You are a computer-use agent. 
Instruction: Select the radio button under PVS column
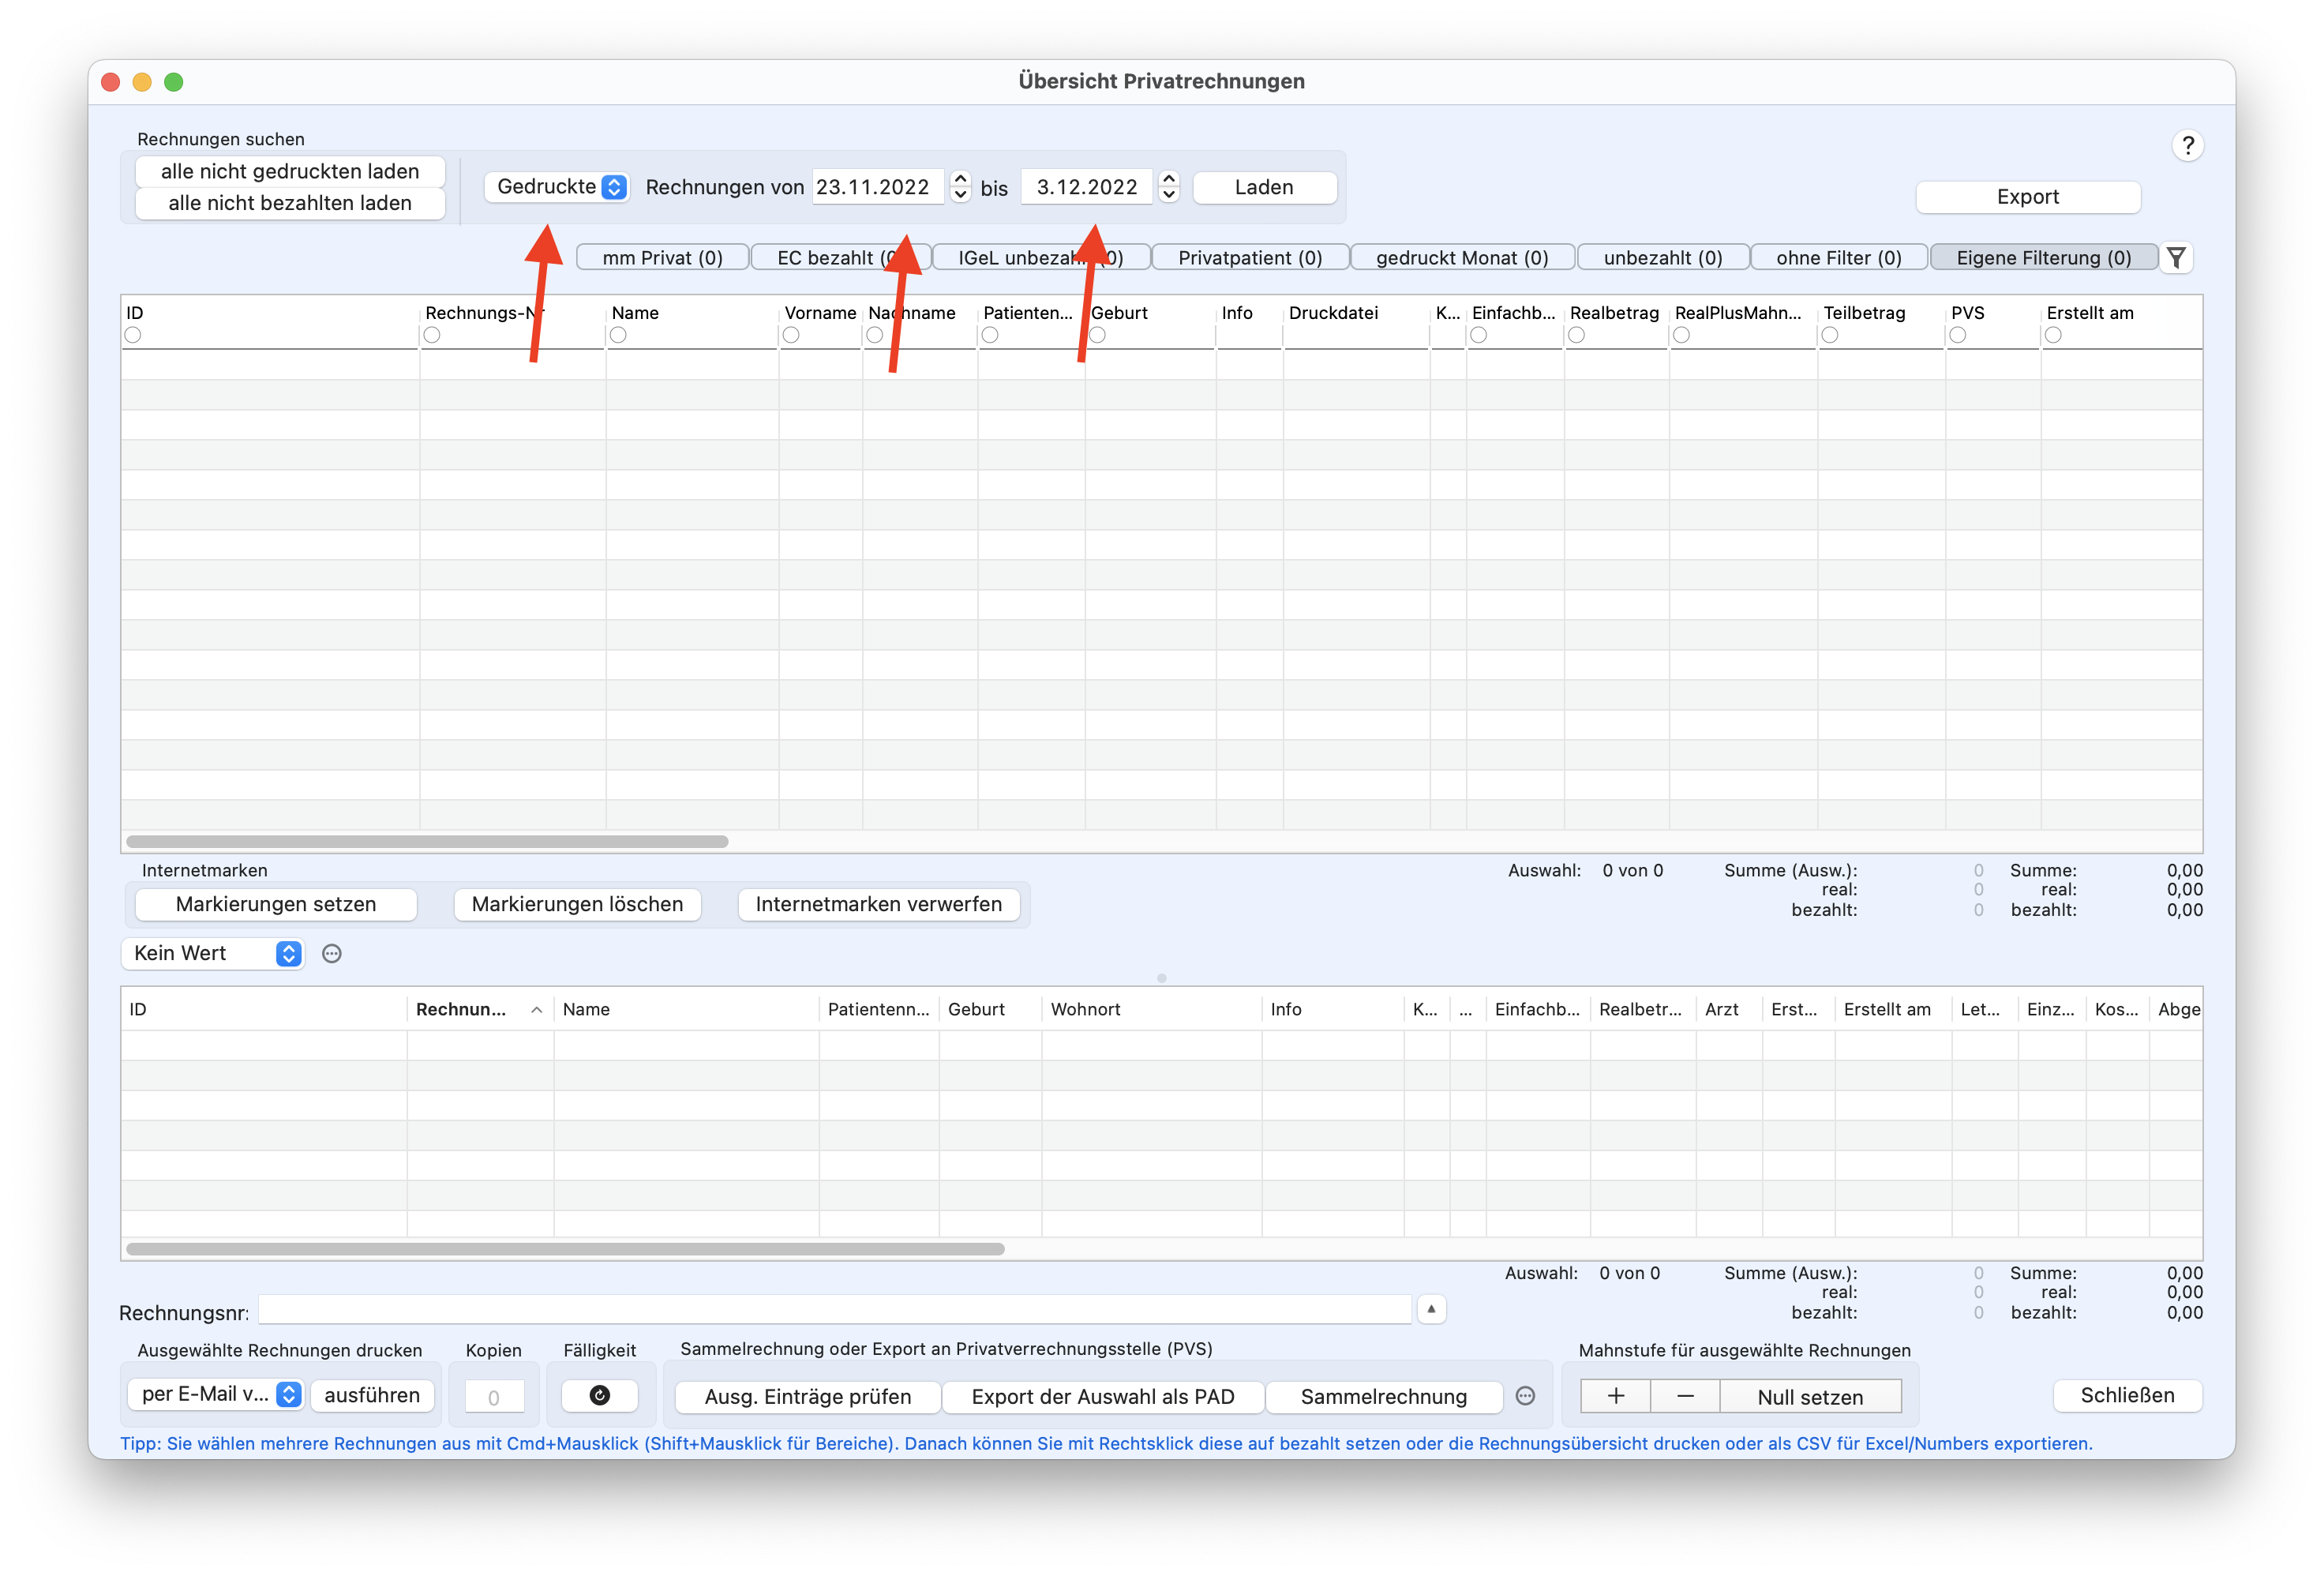pos(1958,335)
